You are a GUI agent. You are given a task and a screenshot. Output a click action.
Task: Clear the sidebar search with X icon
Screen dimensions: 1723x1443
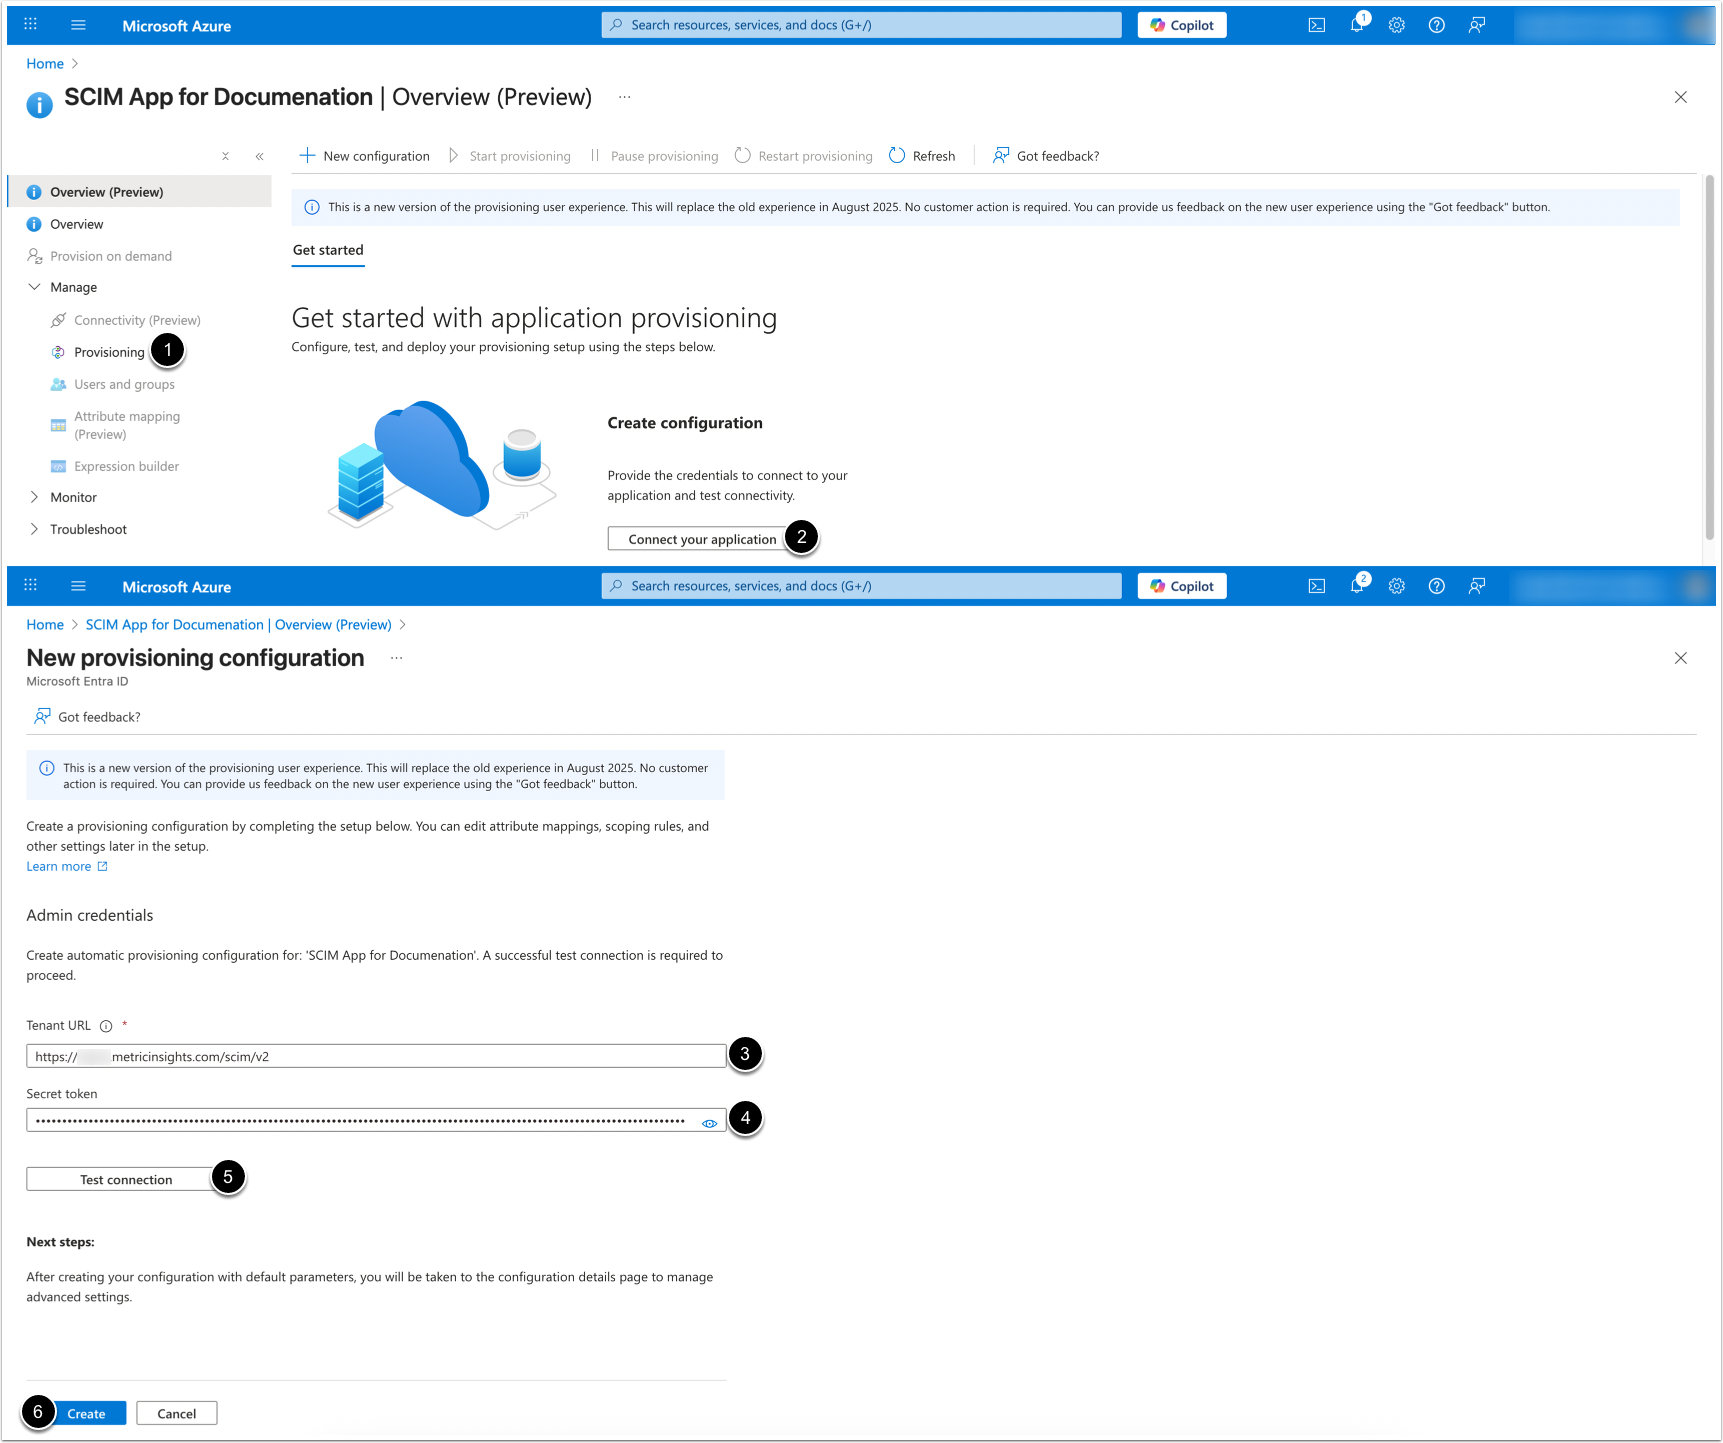click(226, 156)
